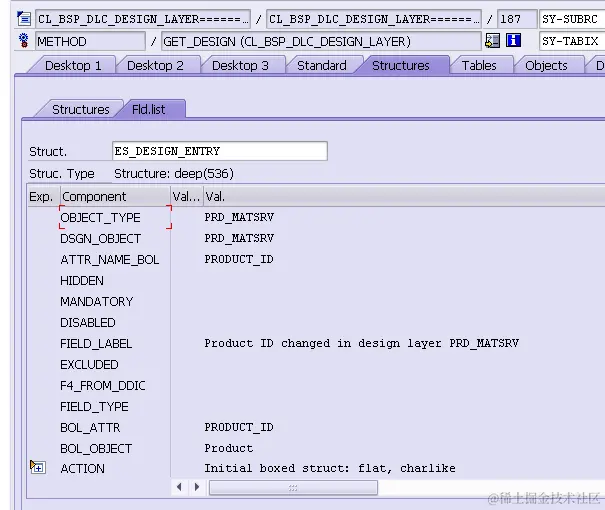Select the EXCLUDED component
This screenshot has width=605, height=510.
coord(89,365)
